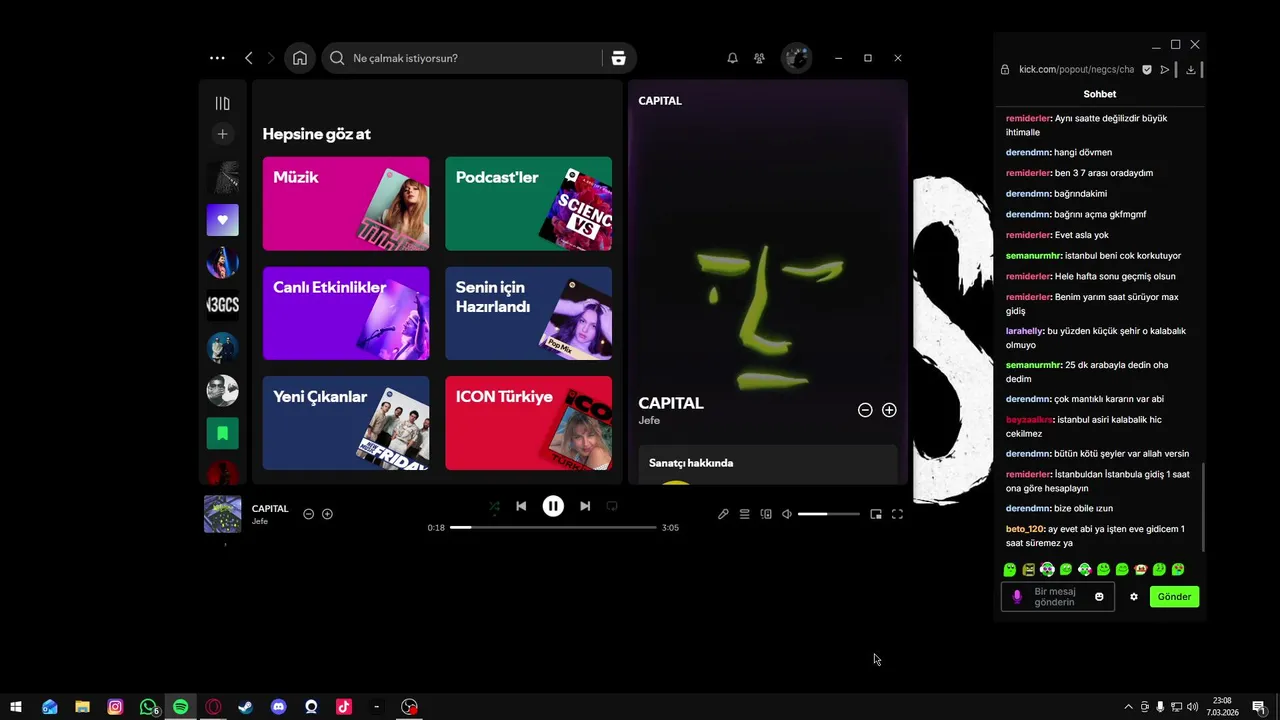Image resolution: width=1280 pixels, height=720 pixels.
Task: Open Spotify notifications bell
Action: (x=732, y=58)
